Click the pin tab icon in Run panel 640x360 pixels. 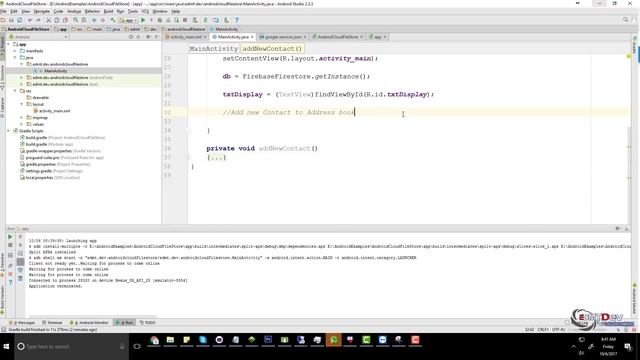[x=10, y=266]
